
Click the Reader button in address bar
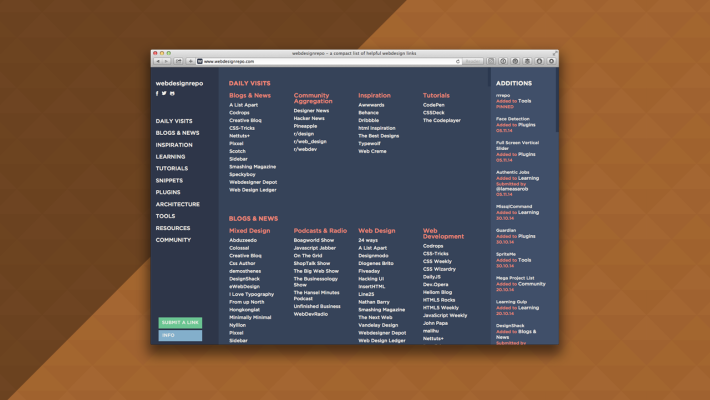coord(472,61)
